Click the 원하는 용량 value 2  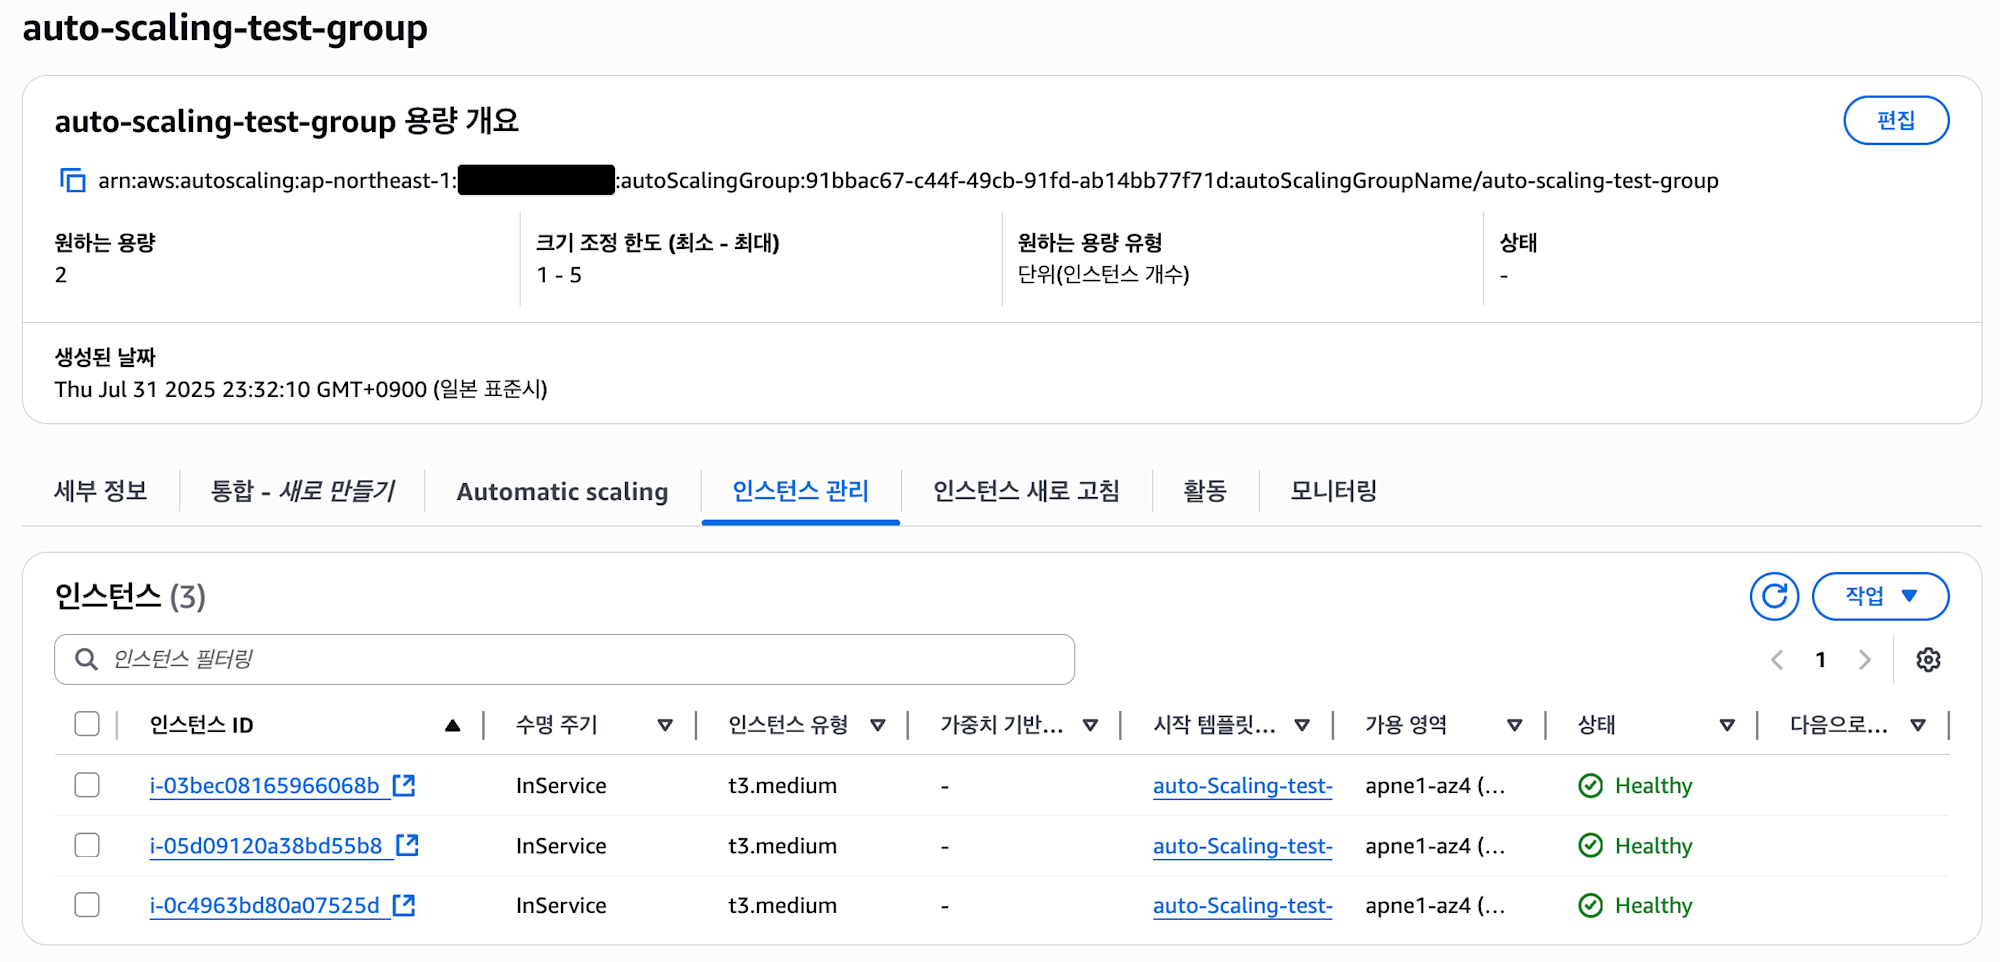point(61,275)
